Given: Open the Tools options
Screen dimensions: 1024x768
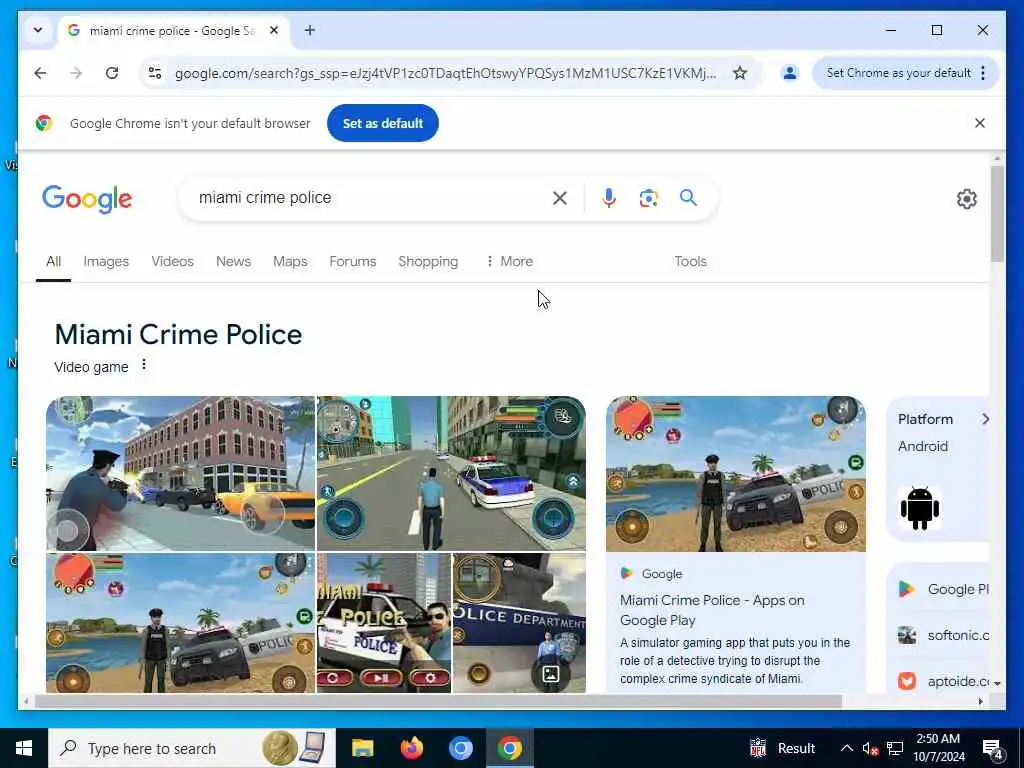Looking at the screenshot, I should (x=690, y=261).
